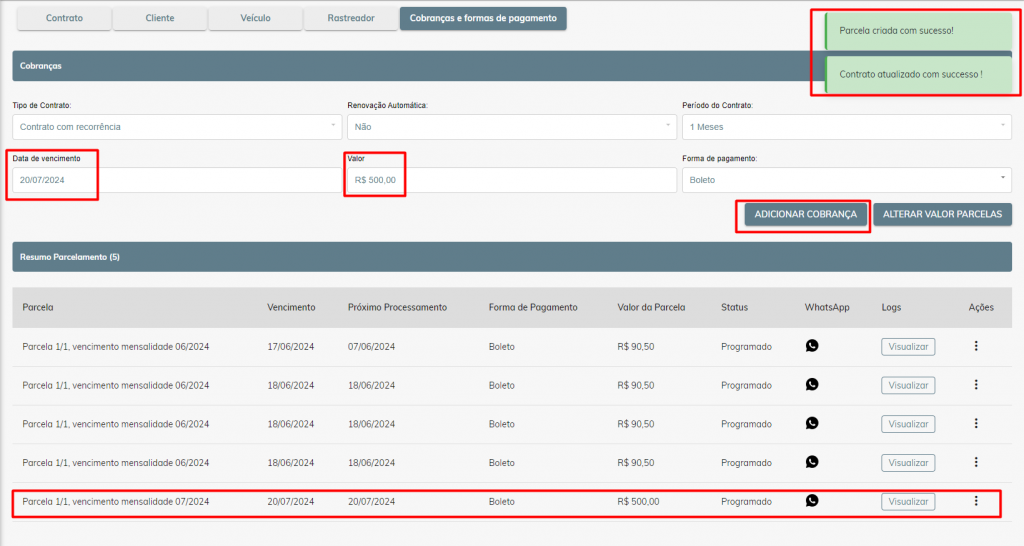1024x546 pixels.
Task: Click Visualizar in the second installment row
Action: click(x=908, y=385)
